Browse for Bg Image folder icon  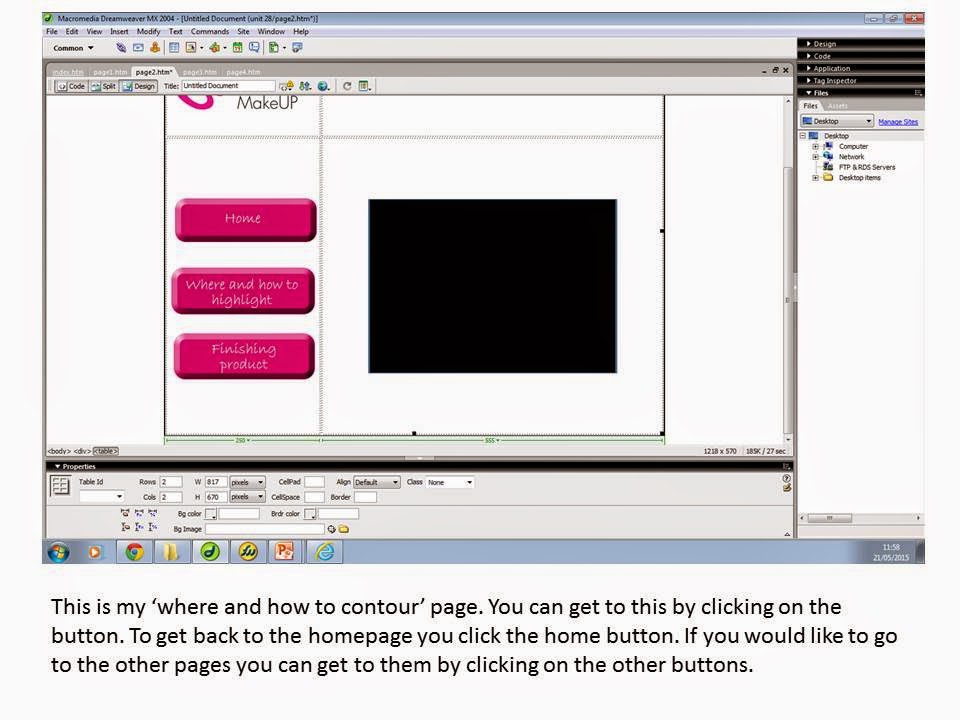343,529
